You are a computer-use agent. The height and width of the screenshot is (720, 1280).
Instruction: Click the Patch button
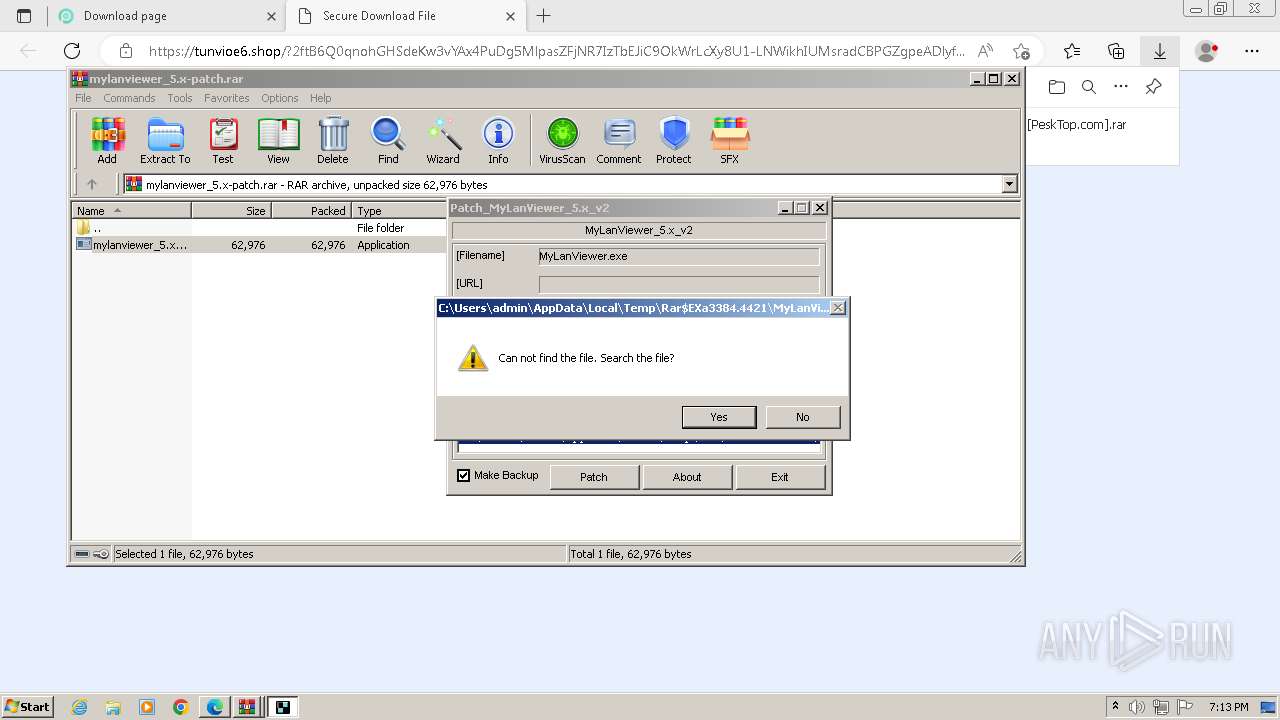point(594,477)
